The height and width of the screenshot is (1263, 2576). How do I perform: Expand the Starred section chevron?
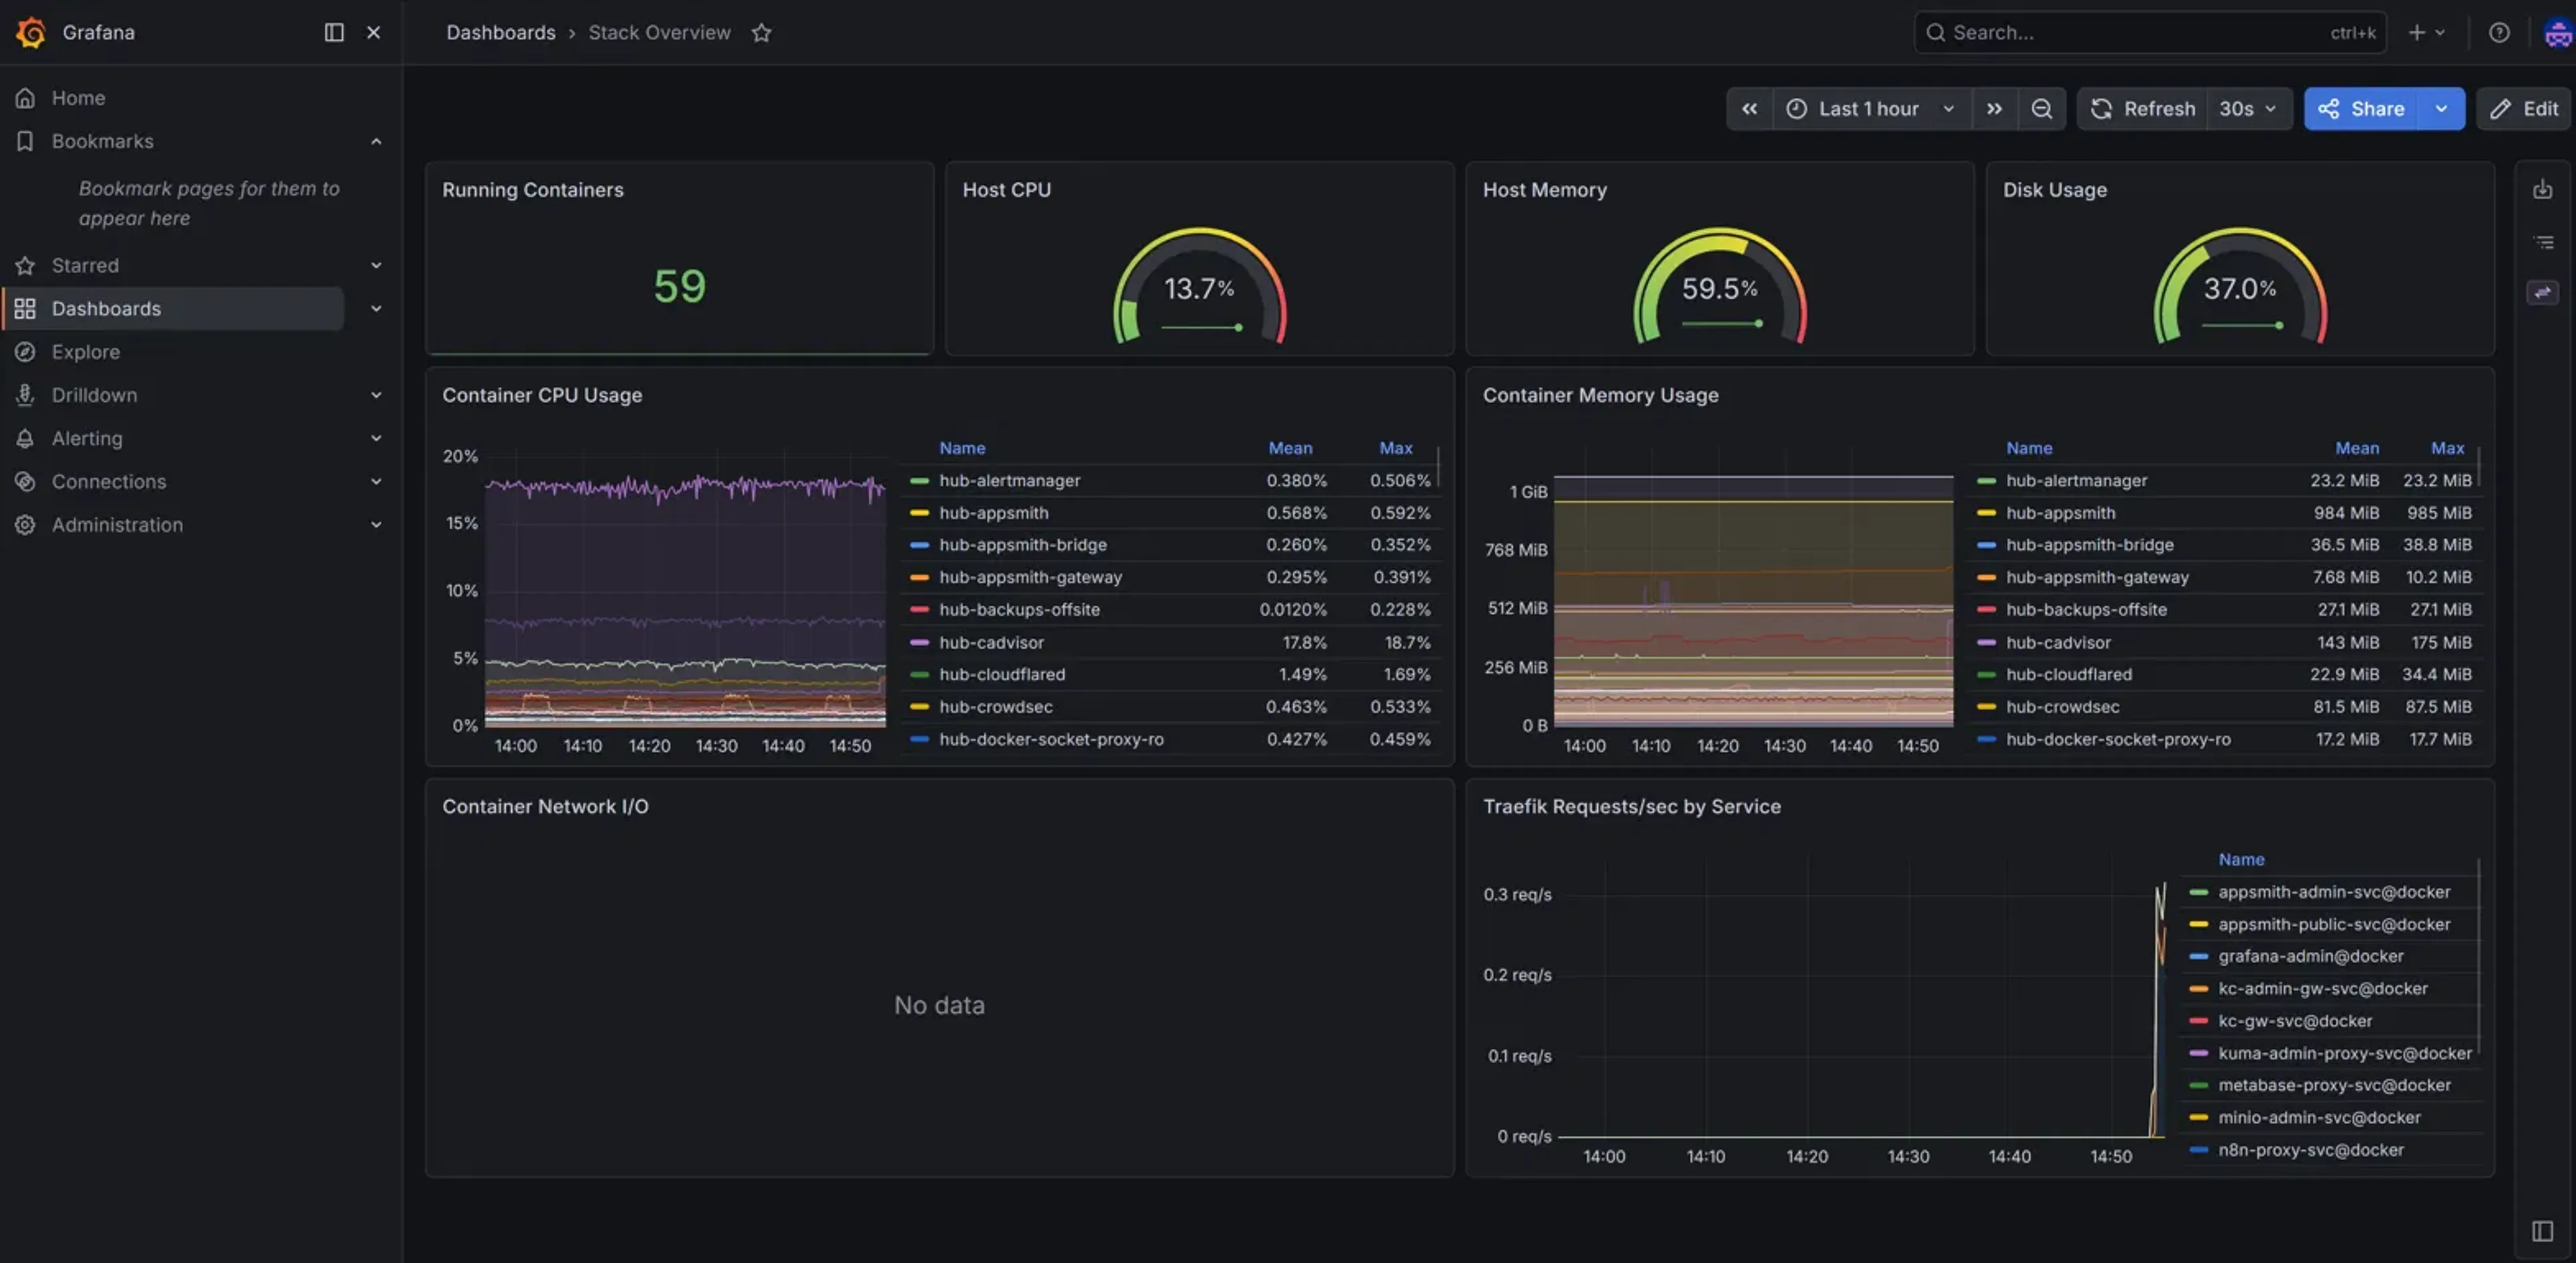[376, 265]
